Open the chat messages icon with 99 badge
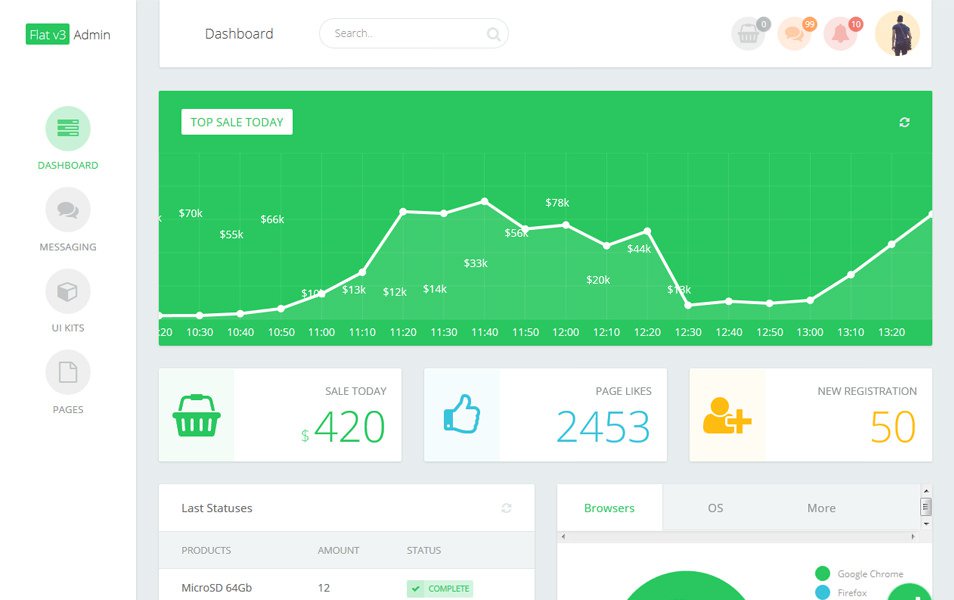The height and width of the screenshot is (600, 954). [x=794, y=34]
